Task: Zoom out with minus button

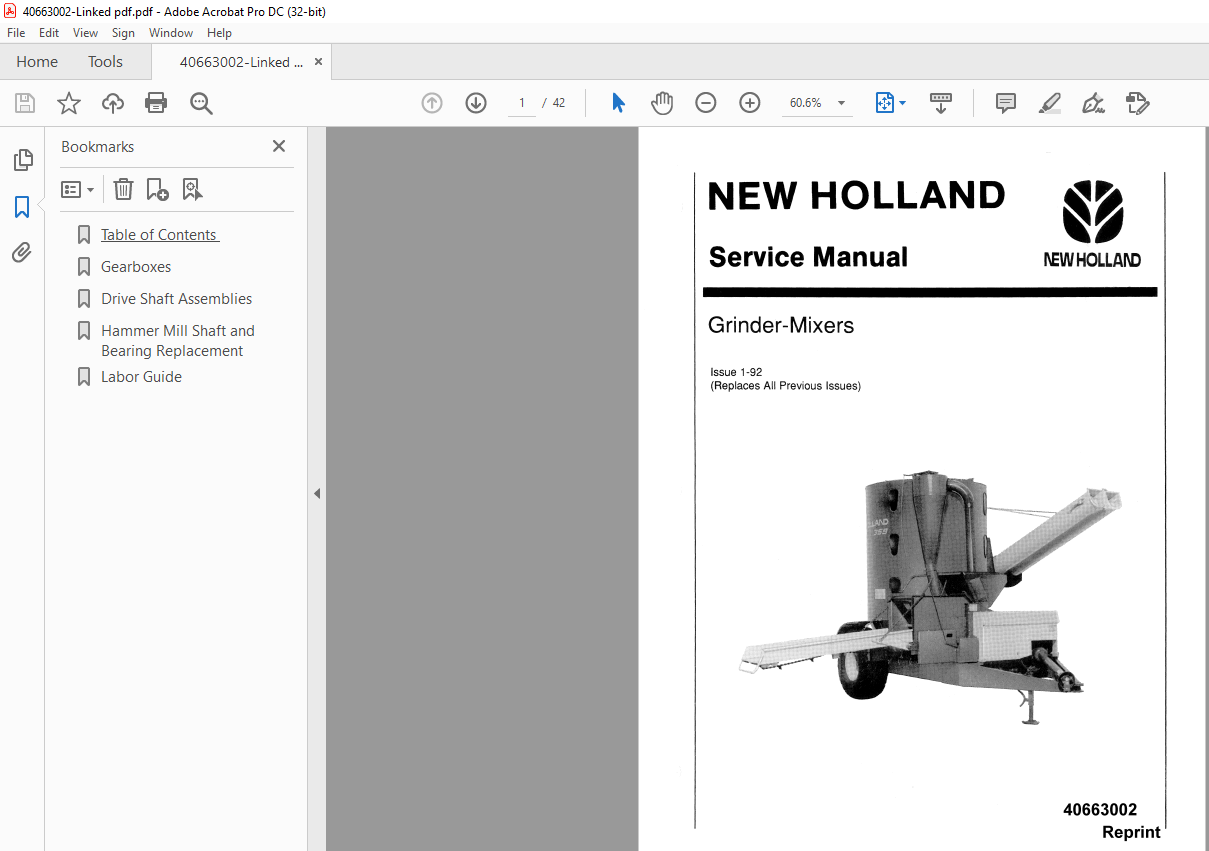Action: click(706, 103)
